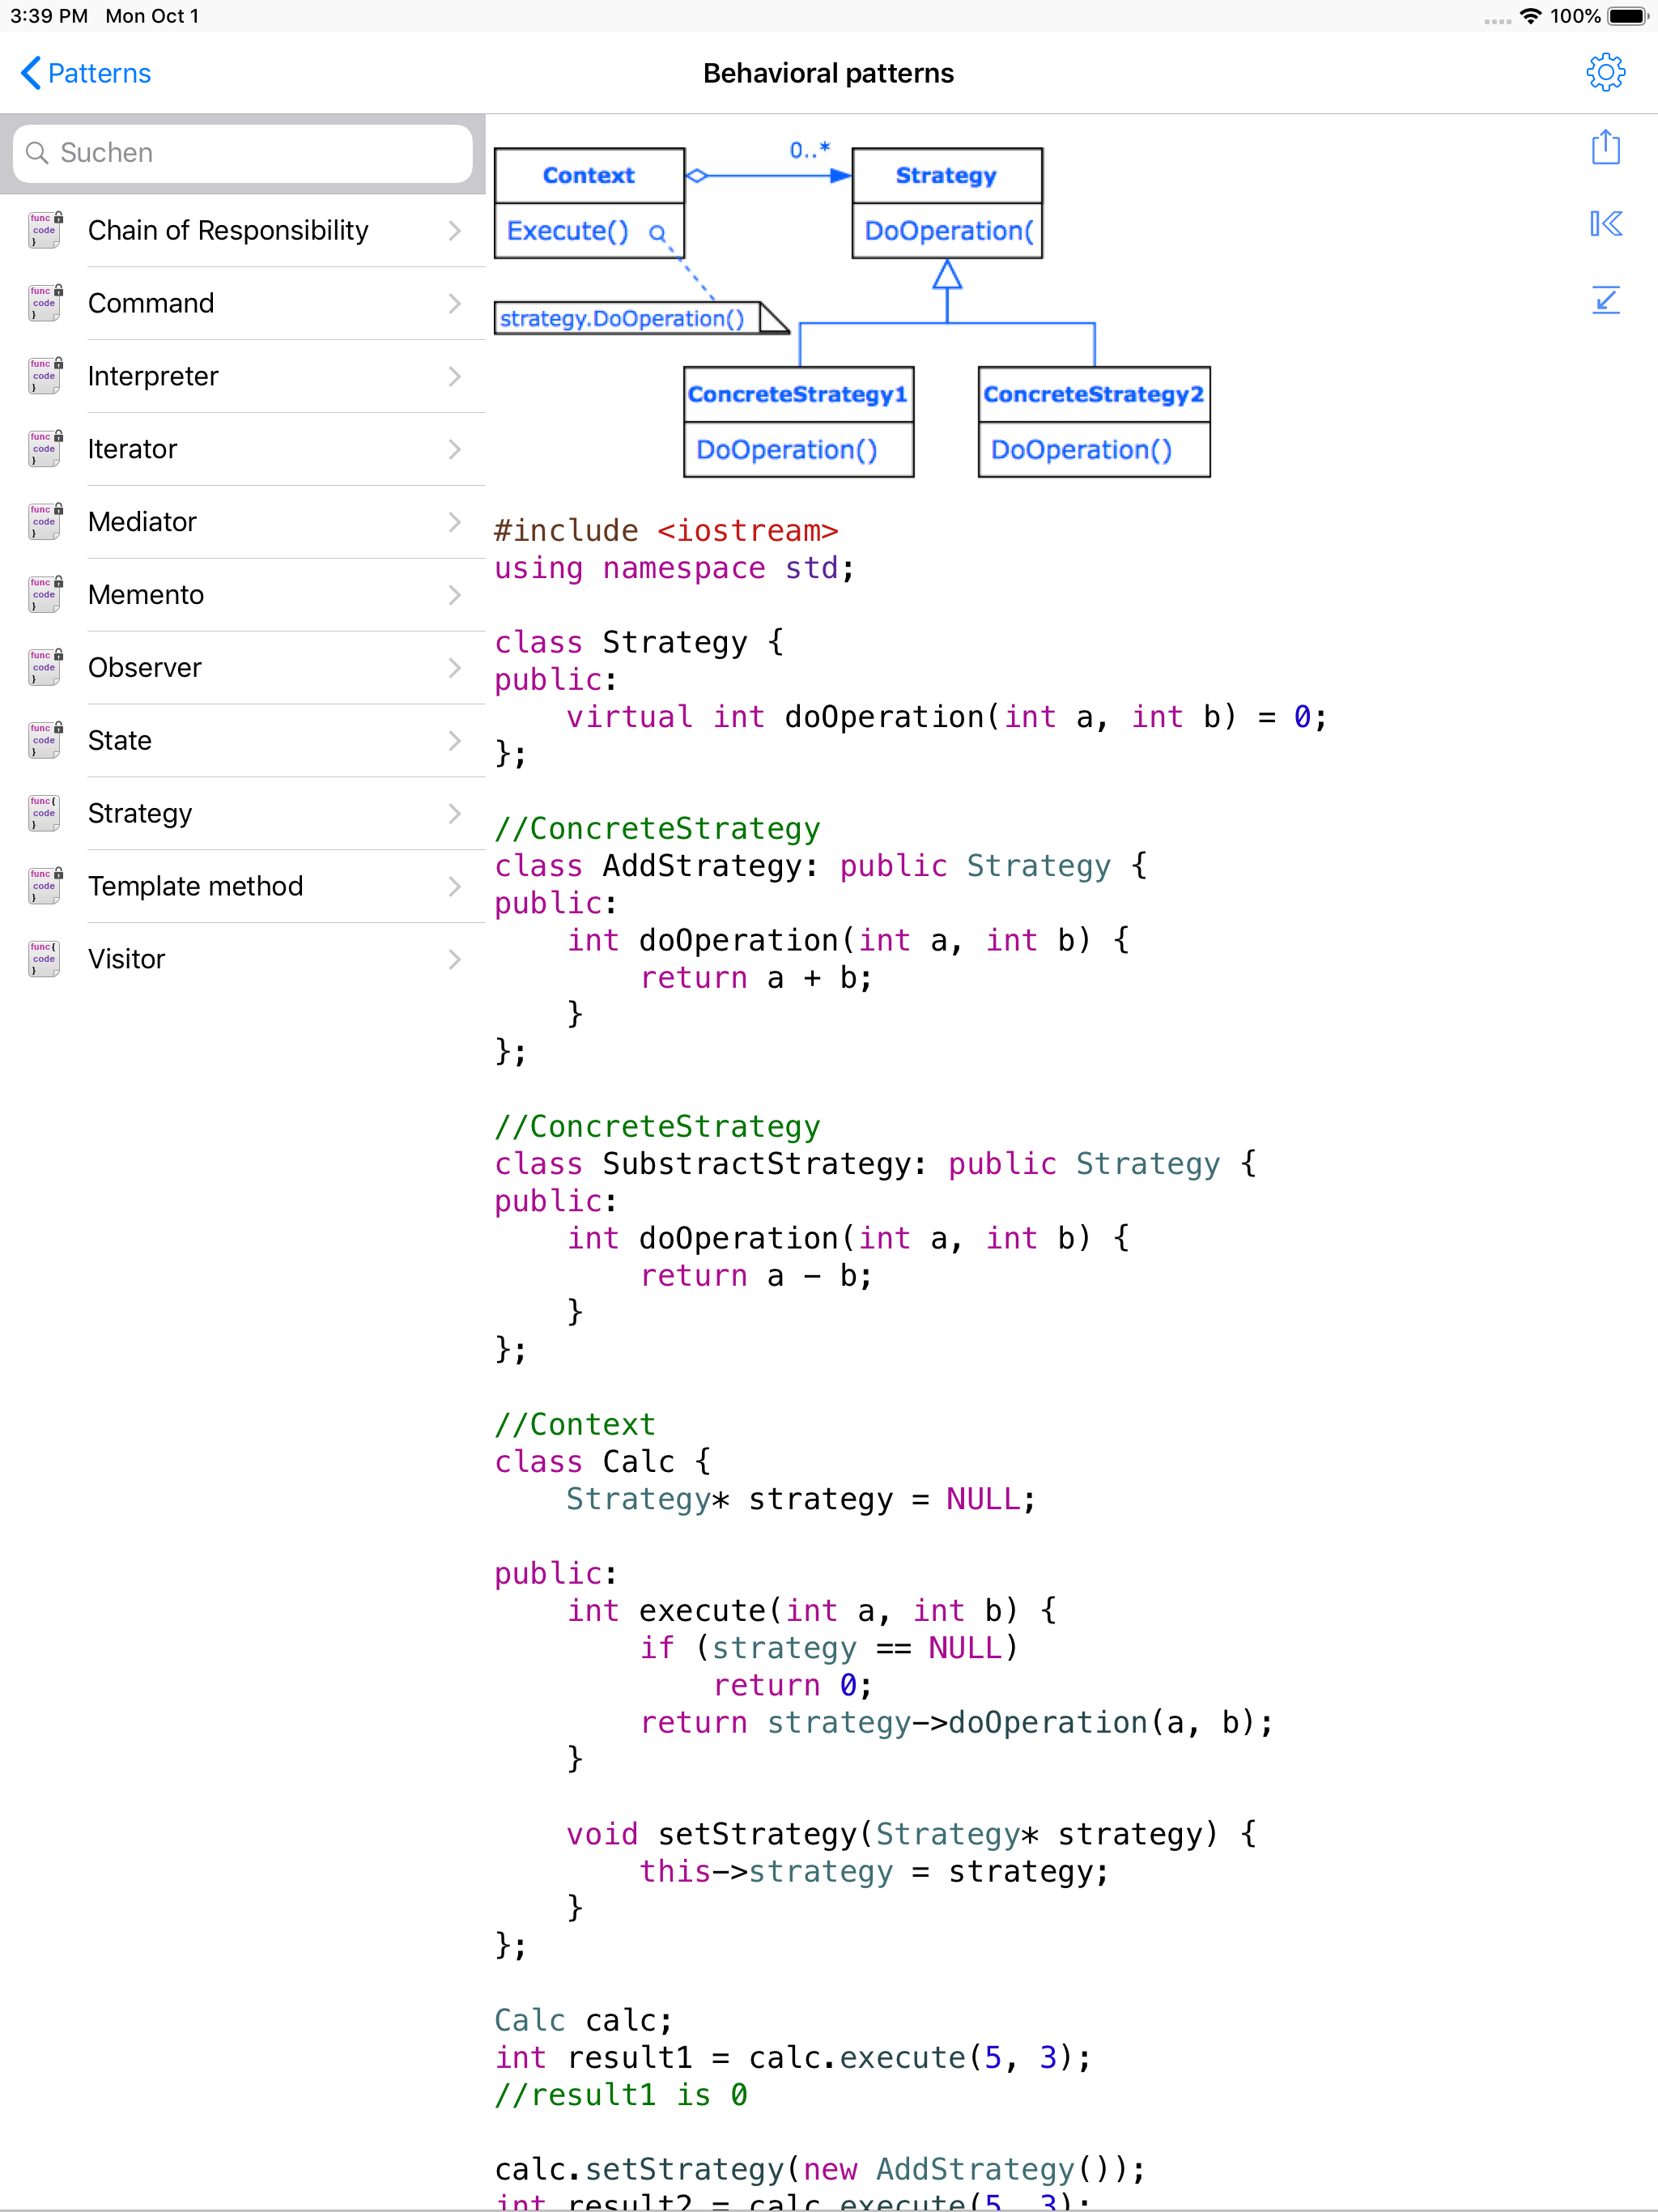This screenshot has height=2212, width=1658.
Task: Select the Visitor row
Action: tap(243, 960)
